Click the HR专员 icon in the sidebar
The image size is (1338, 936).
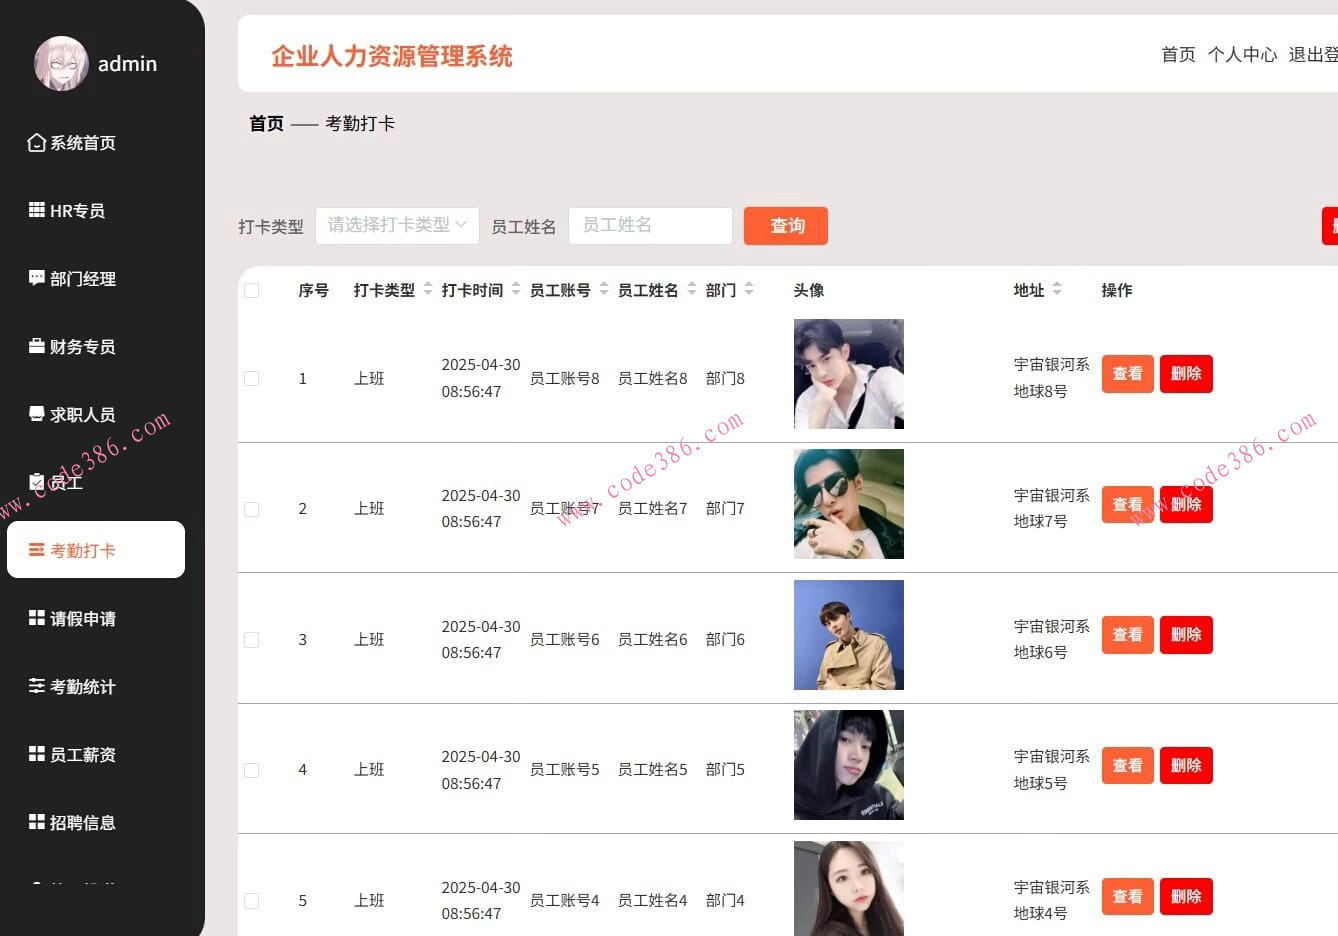pos(35,210)
